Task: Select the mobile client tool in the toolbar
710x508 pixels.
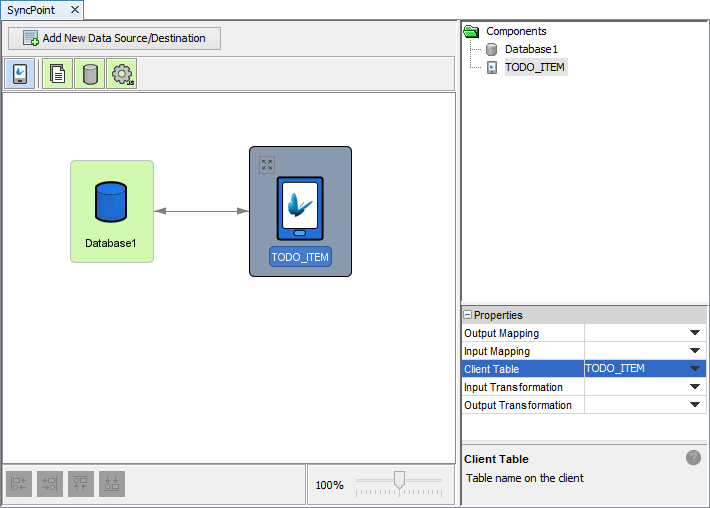Action: tap(20, 74)
